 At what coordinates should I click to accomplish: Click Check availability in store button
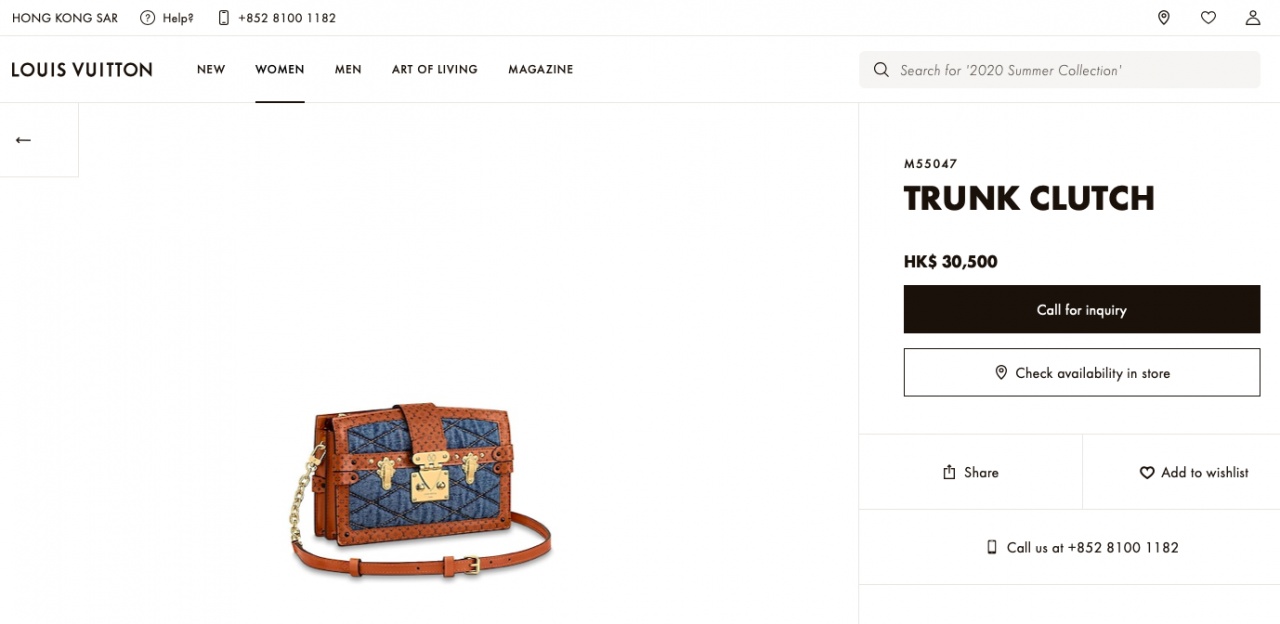[1082, 372]
